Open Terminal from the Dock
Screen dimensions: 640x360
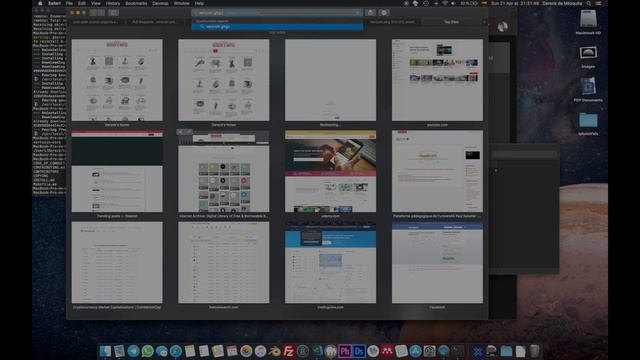click(458, 351)
